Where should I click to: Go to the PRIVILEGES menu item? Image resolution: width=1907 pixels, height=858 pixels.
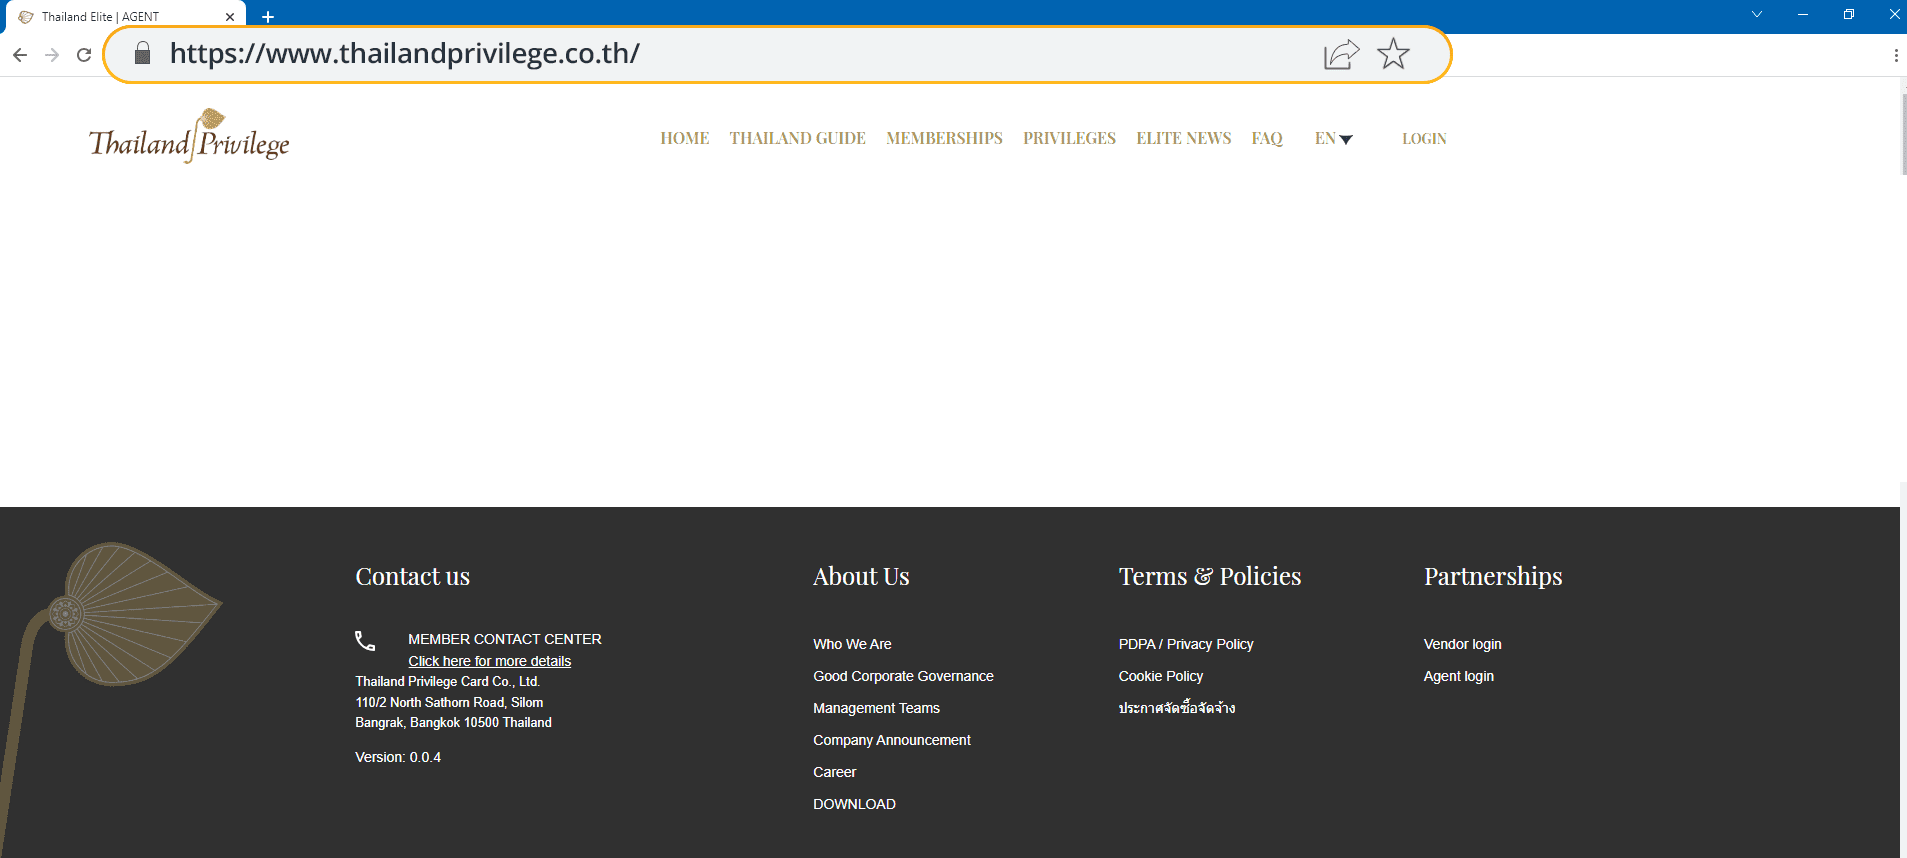pos(1069,139)
